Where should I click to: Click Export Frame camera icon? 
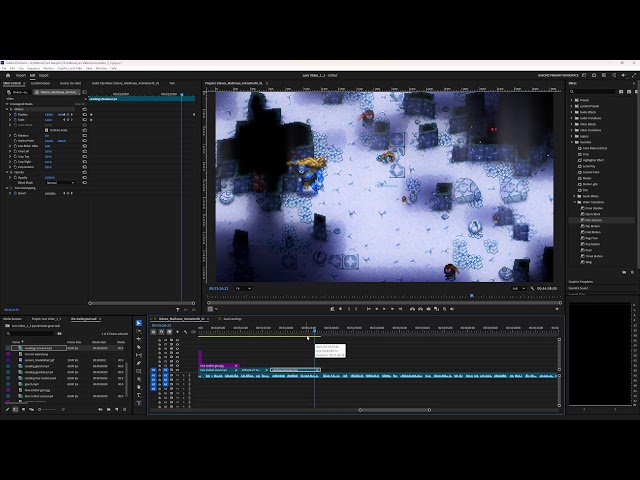coord(429,309)
